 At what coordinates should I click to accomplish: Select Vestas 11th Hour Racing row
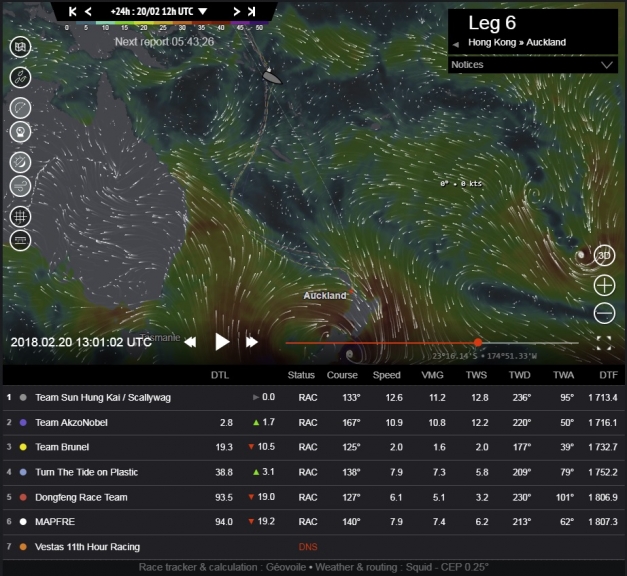pyautogui.click(x=314, y=547)
